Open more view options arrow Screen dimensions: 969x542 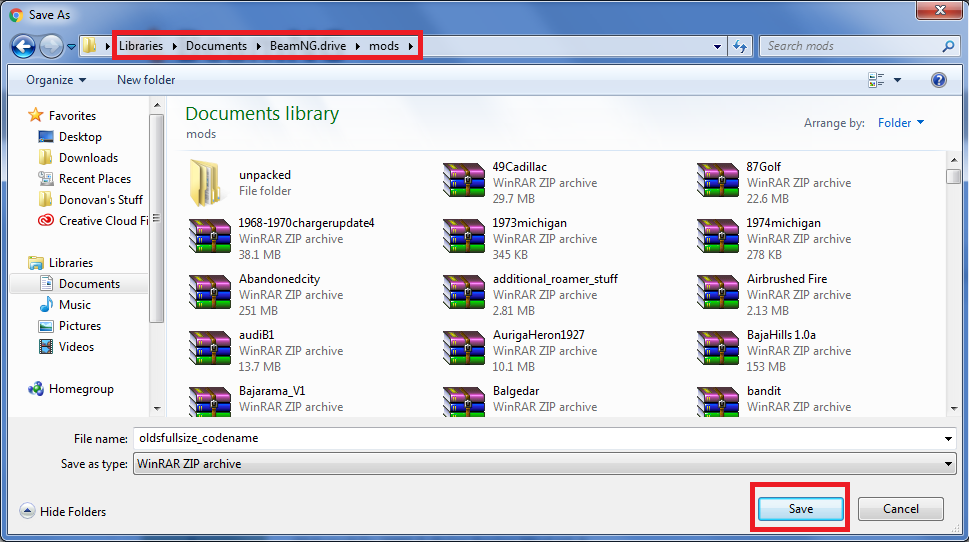coord(897,80)
